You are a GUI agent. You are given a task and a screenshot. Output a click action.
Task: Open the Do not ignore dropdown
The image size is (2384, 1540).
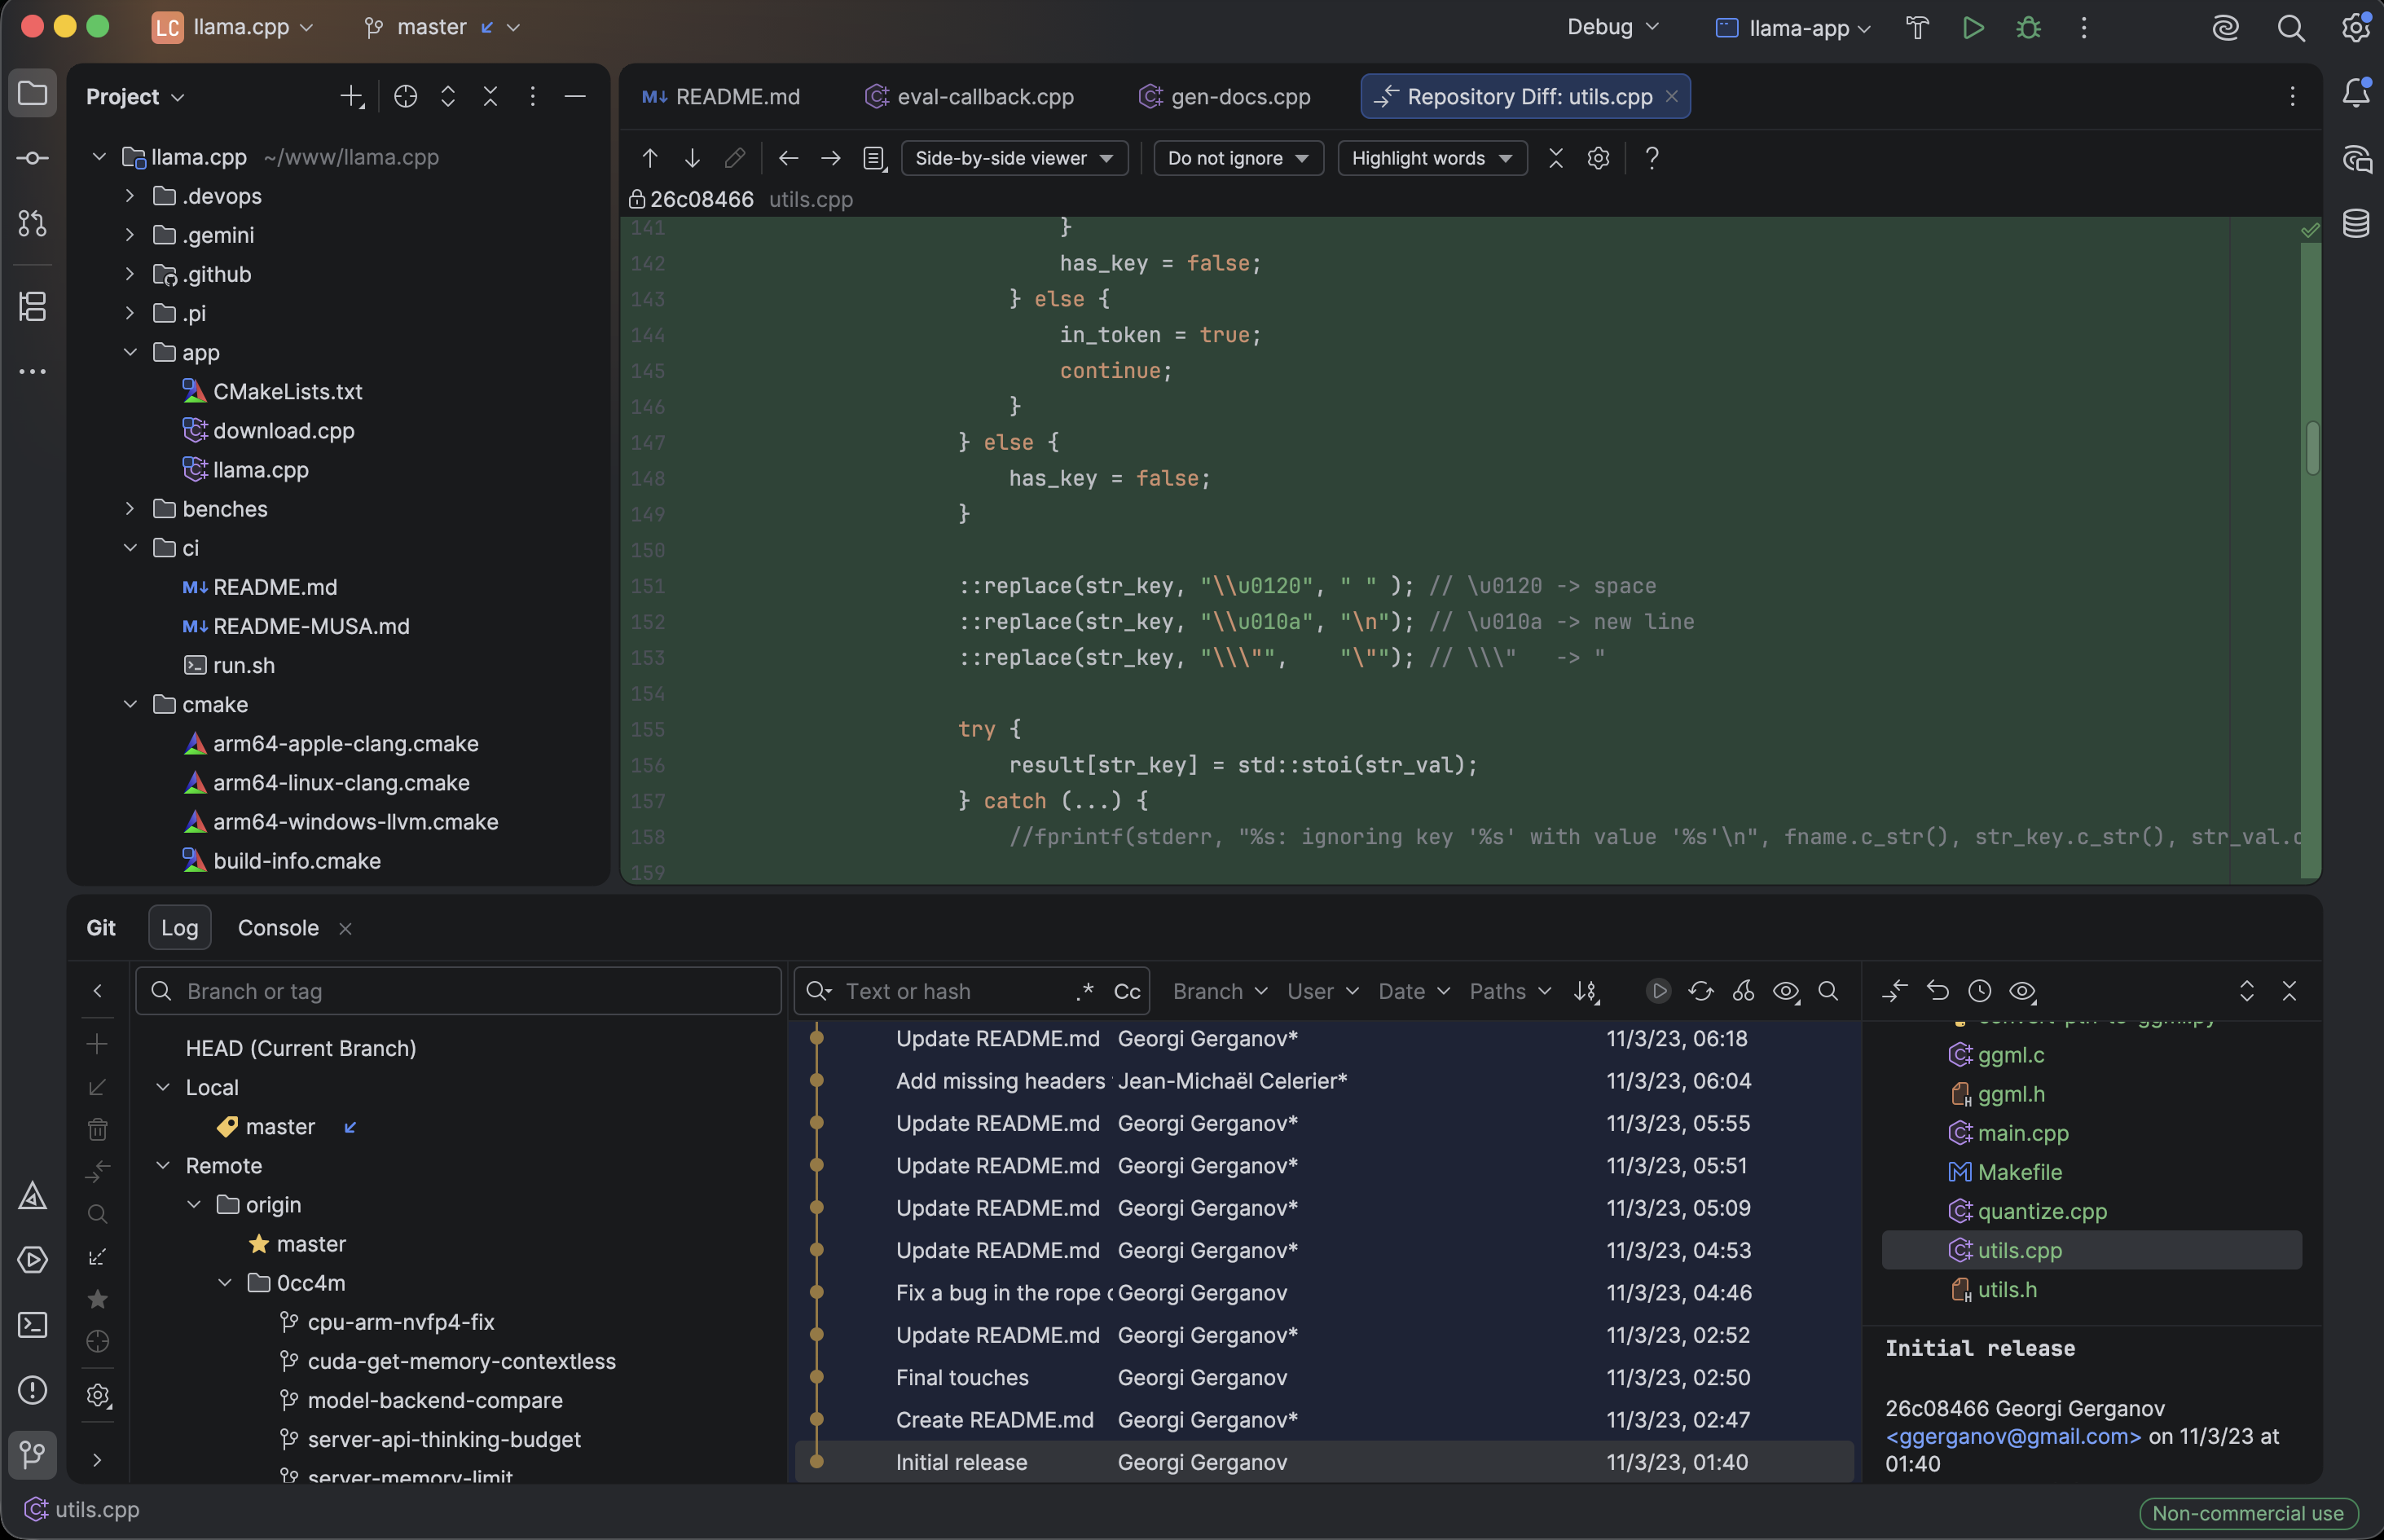tap(1238, 158)
